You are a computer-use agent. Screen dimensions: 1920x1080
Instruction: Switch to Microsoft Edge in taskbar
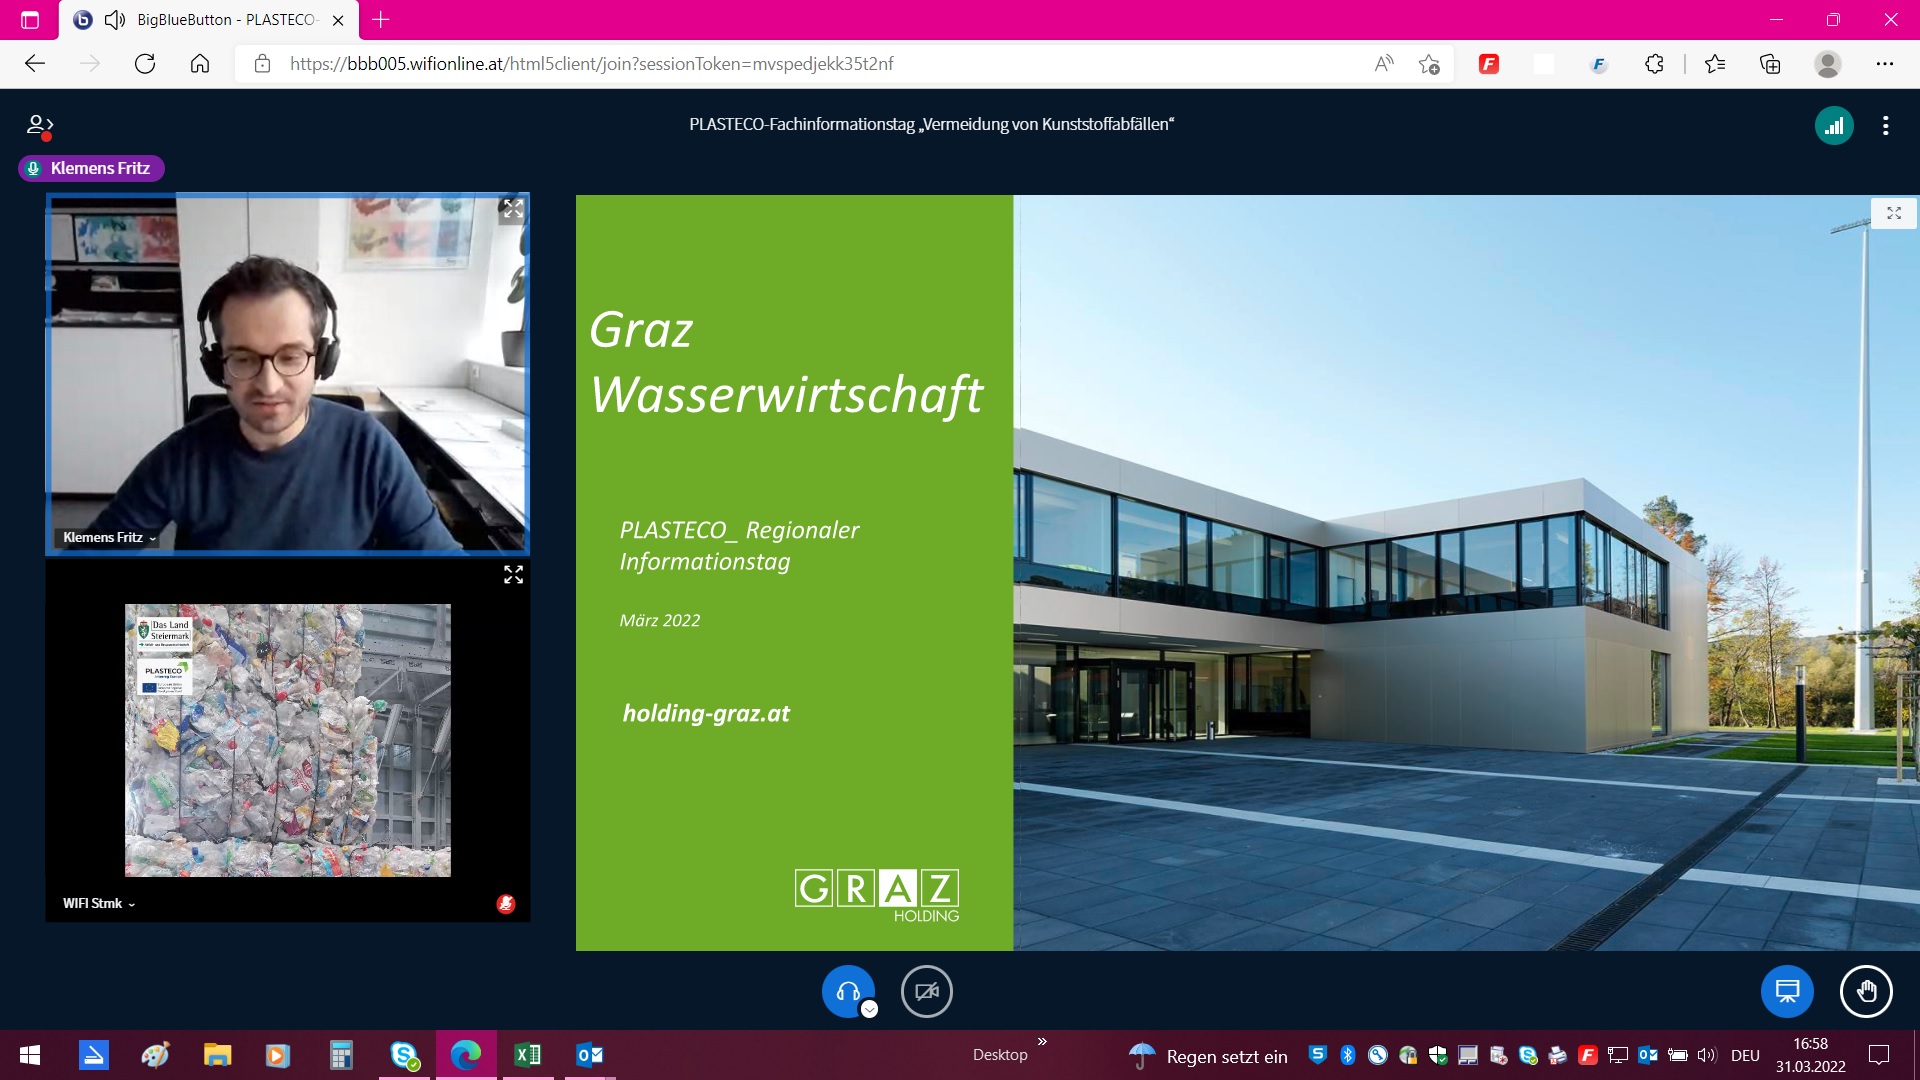[465, 1055]
